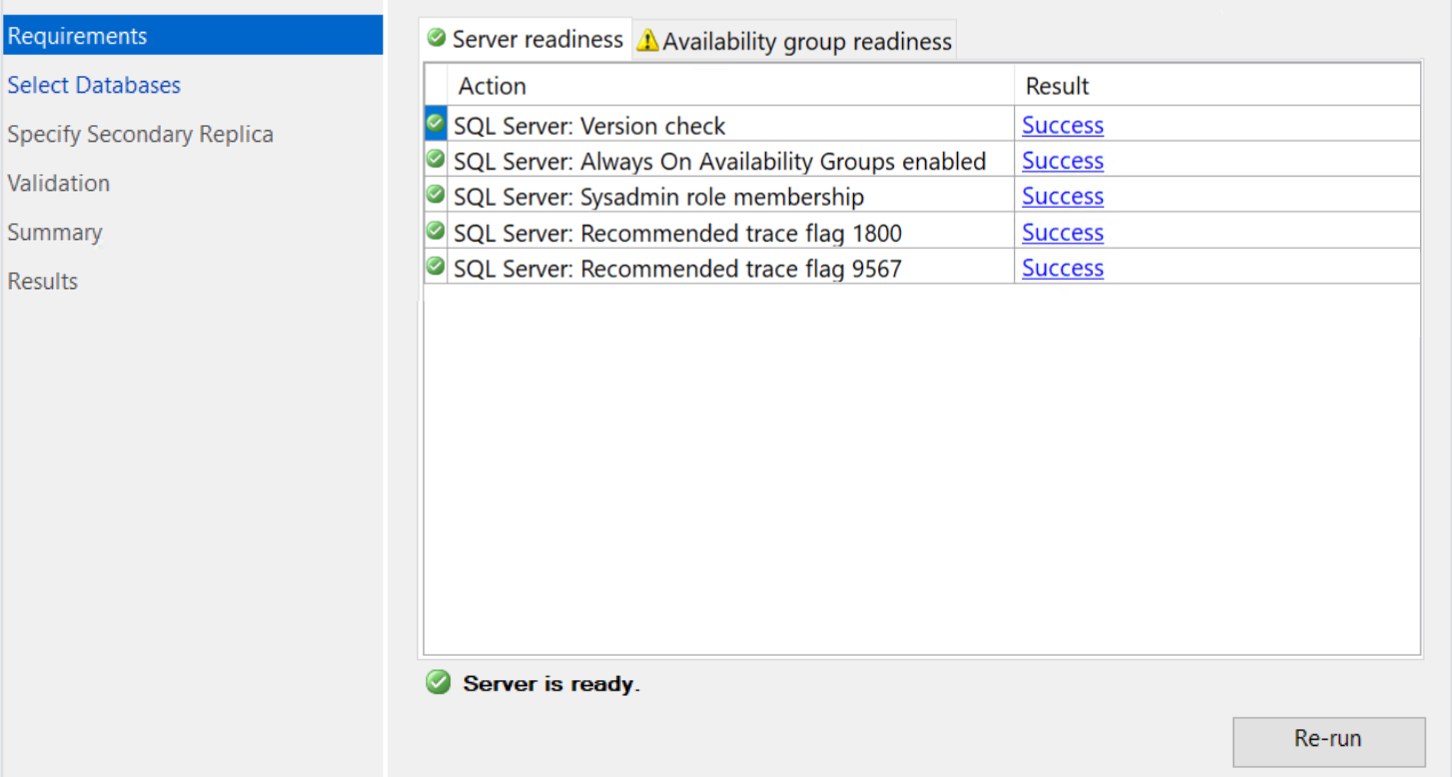This screenshot has width=1452, height=777.
Task: Open Success link for Always On Availability Groups enabled
Action: coord(1062,161)
